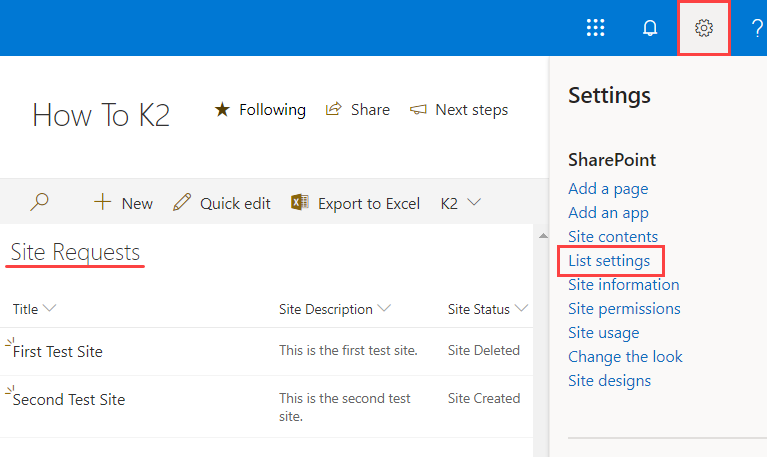767x457 pixels.
Task: Open the Add a page link
Action: pos(608,189)
